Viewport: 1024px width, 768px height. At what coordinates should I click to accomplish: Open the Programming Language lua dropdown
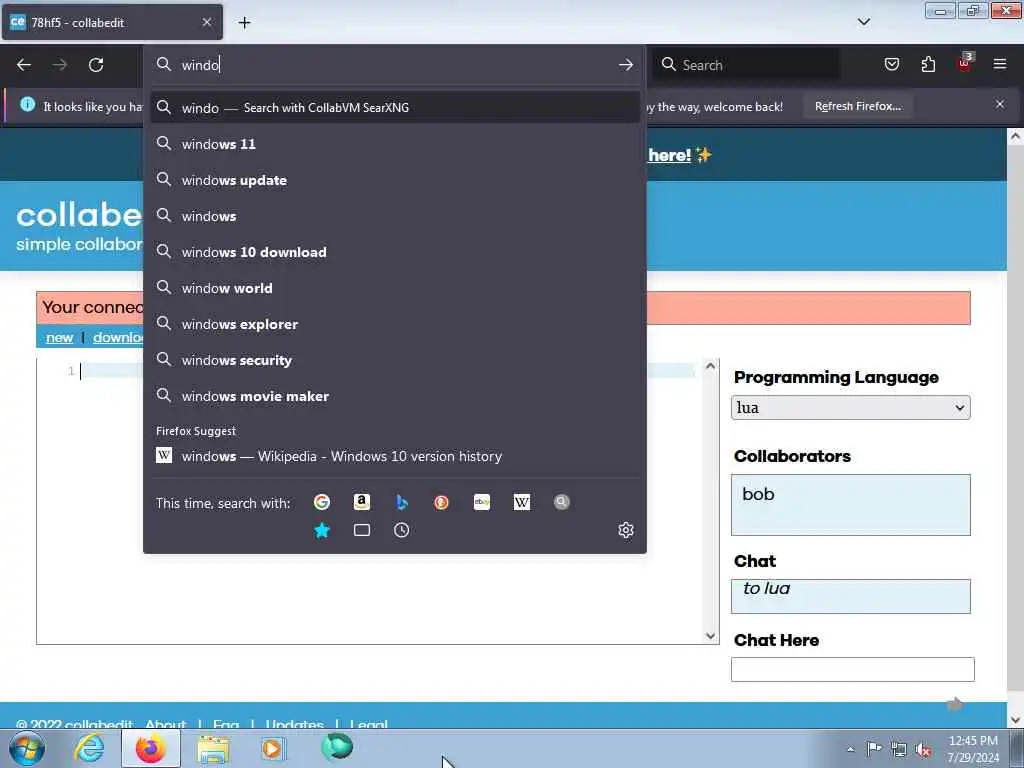(850, 408)
